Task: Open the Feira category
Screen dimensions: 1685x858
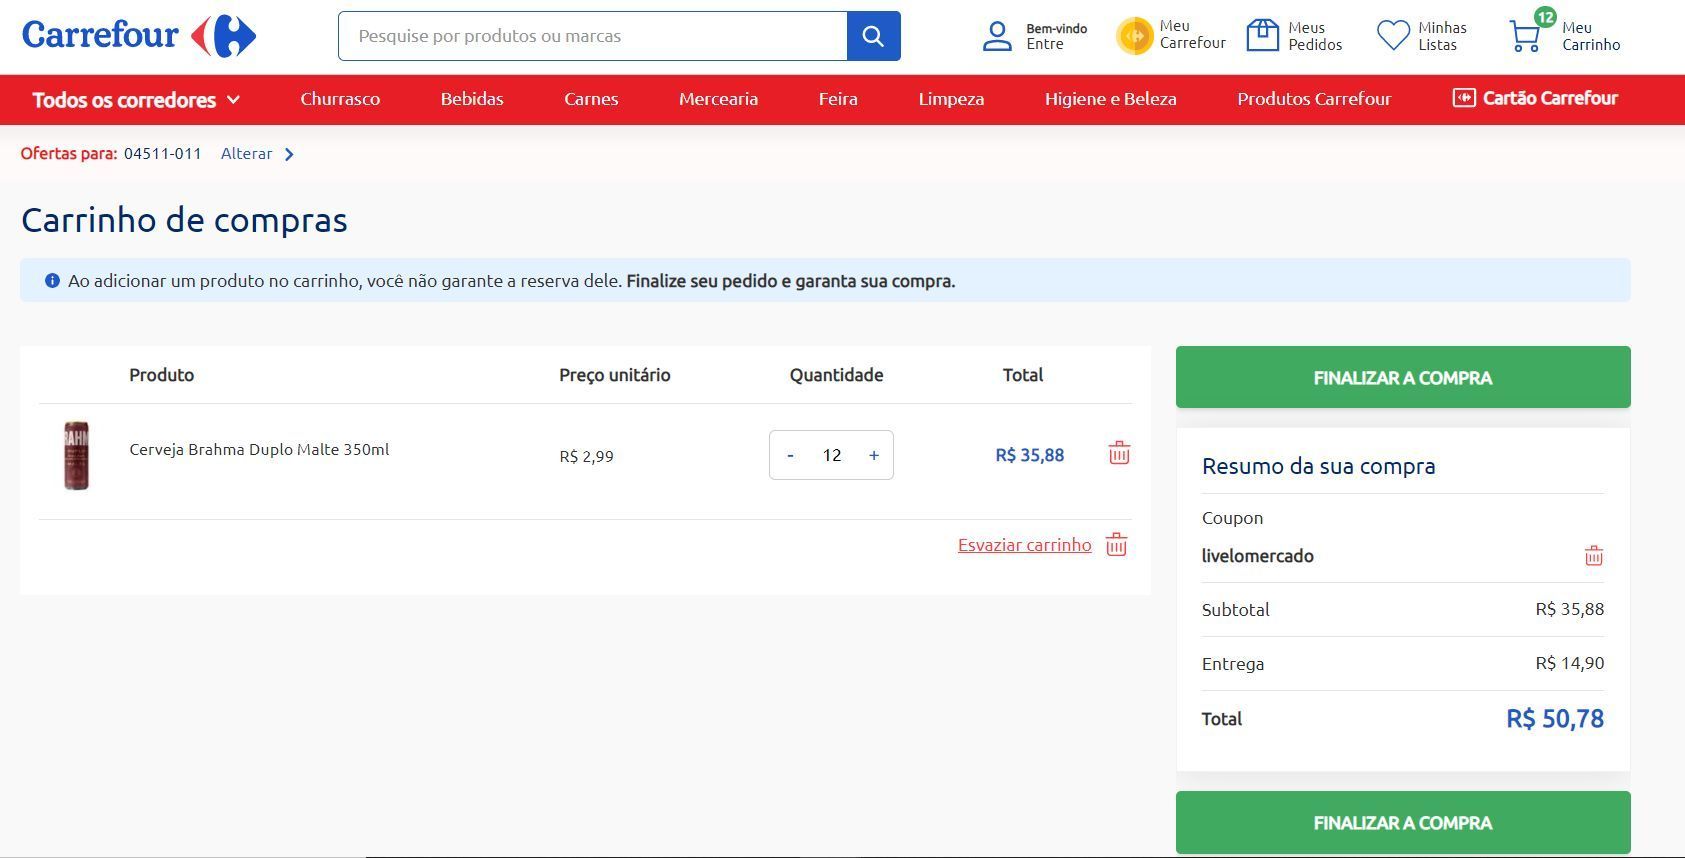Action: click(838, 99)
